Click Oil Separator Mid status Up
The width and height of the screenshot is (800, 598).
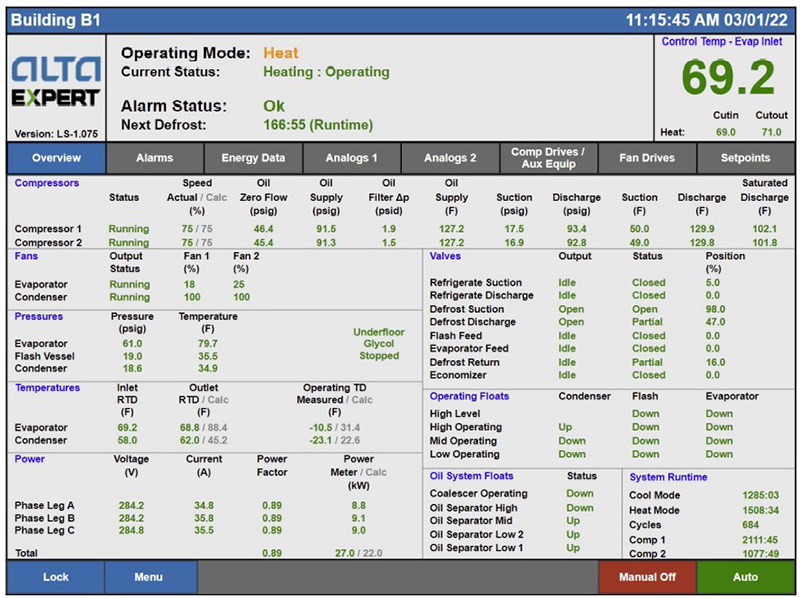(x=573, y=520)
